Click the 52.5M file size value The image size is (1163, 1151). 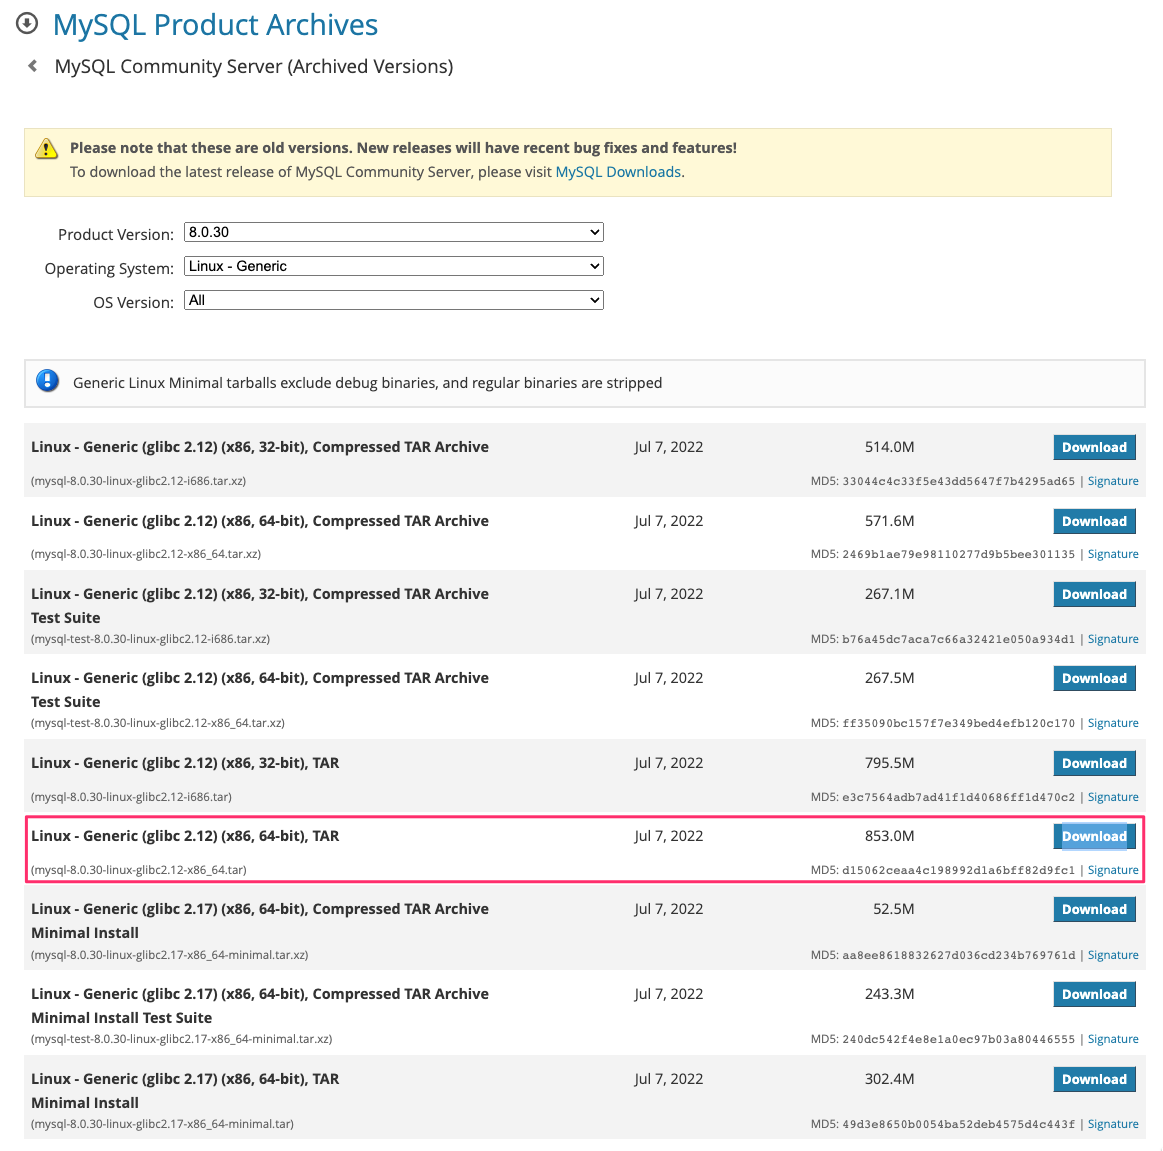(894, 909)
